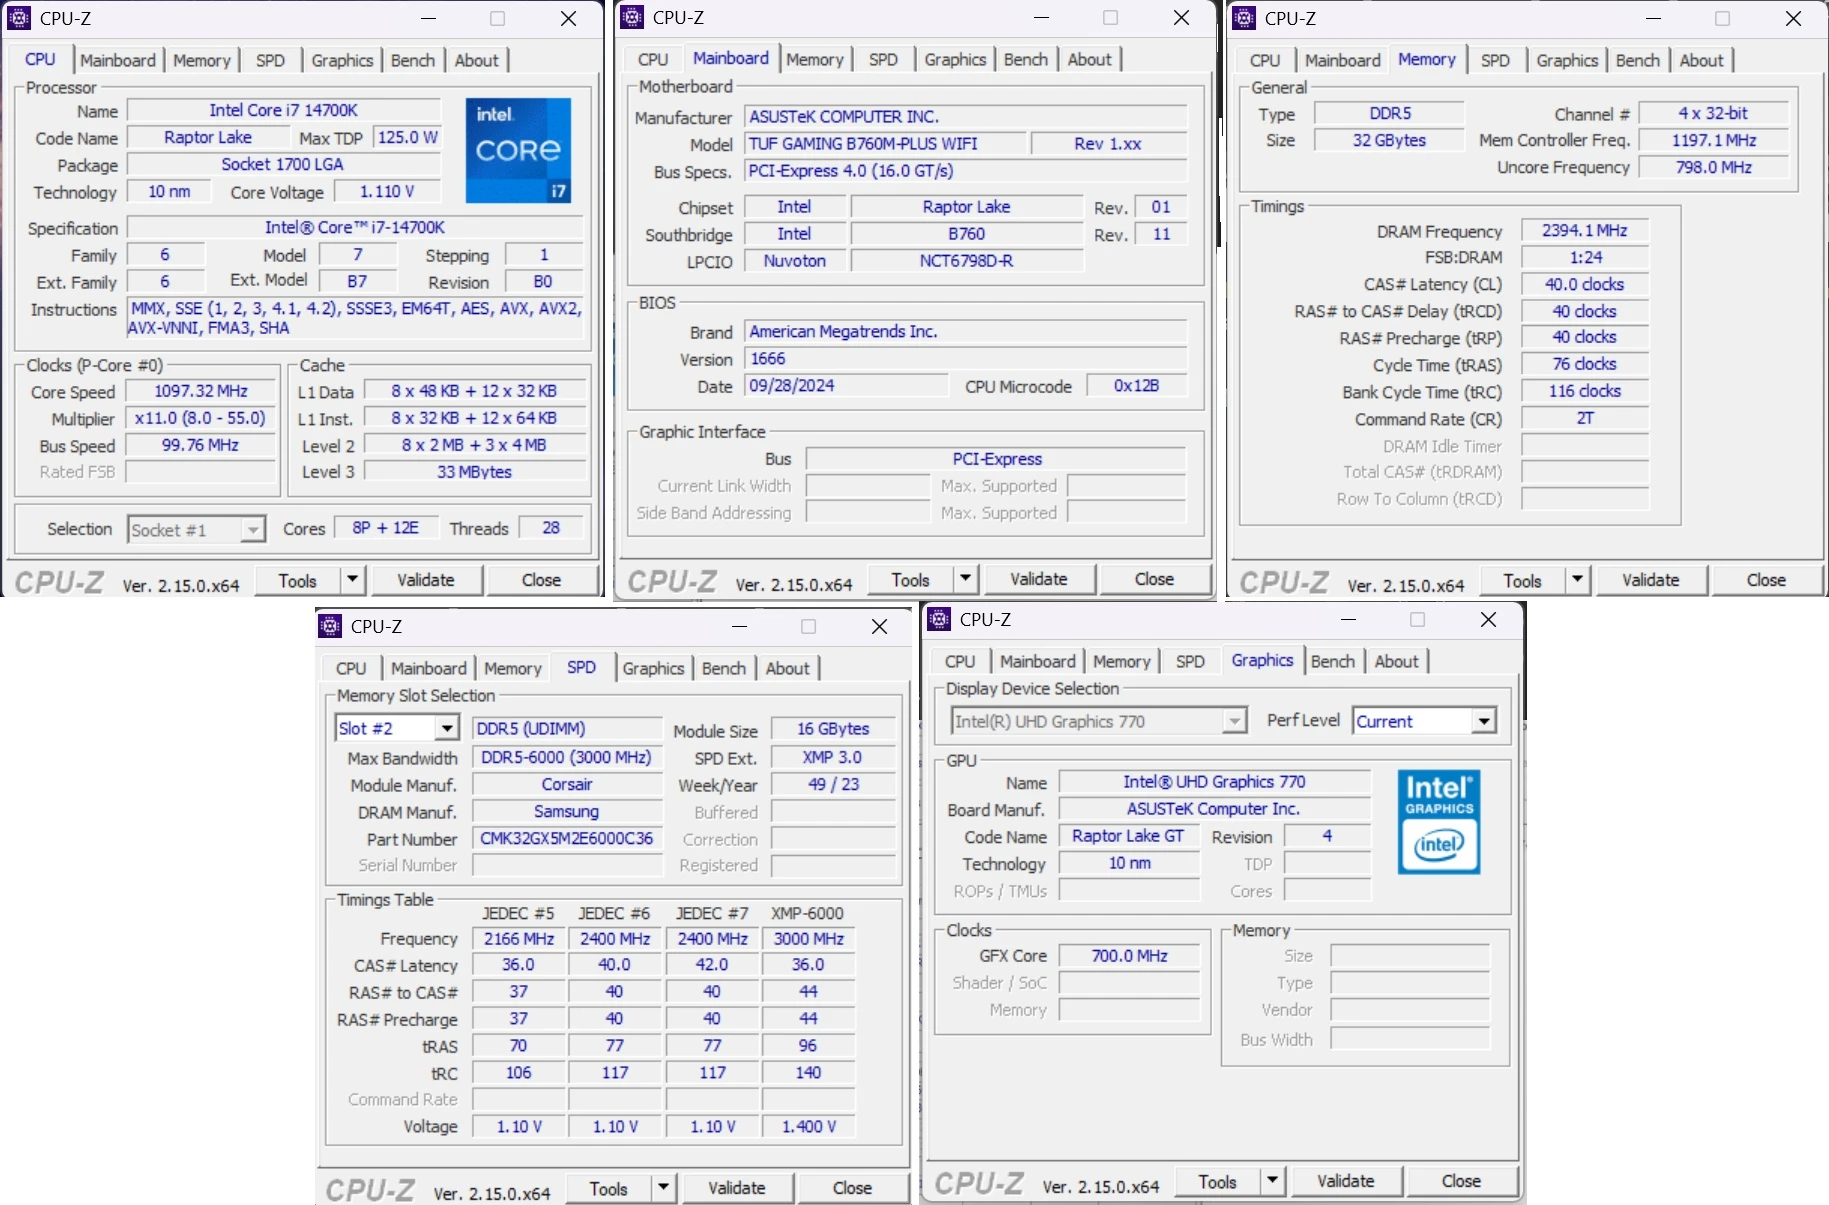The height and width of the screenshot is (1205, 1829).
Task: Click the DRAM Manuf. value Samsung
Action: click(567, 811)
